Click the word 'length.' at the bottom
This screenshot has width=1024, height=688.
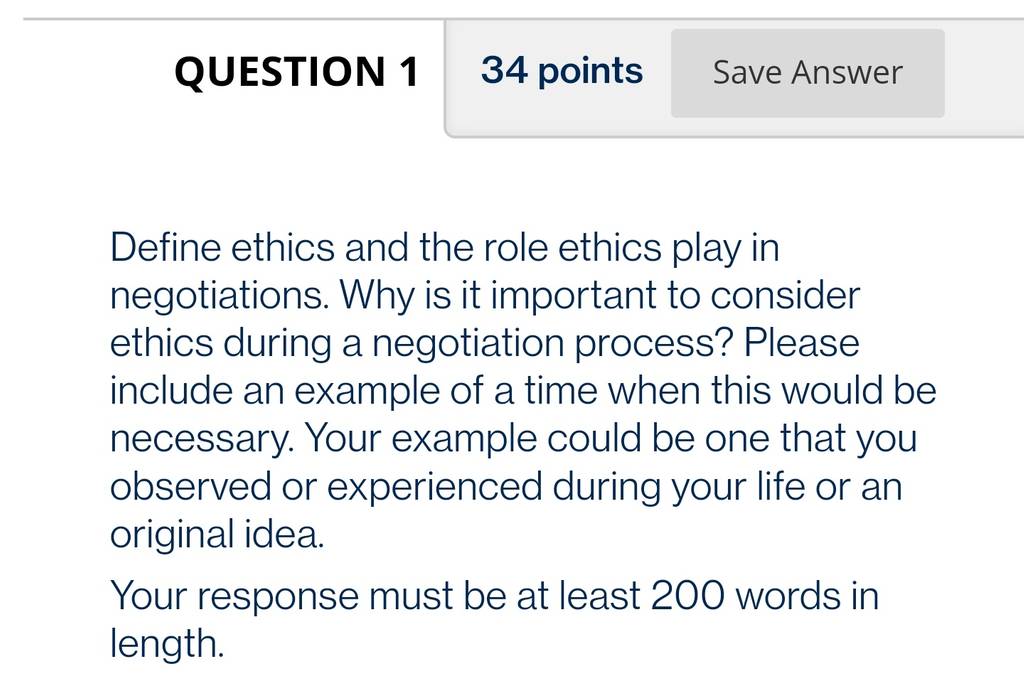coord(167,644)
